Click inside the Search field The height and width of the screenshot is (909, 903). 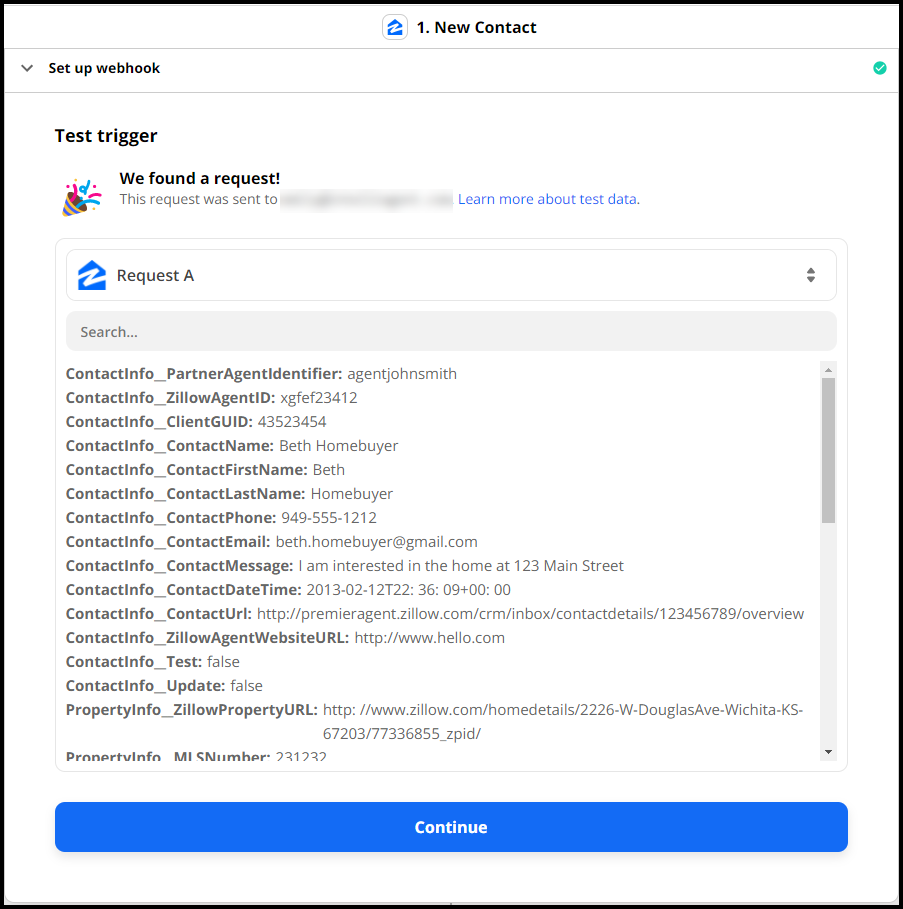[450, 330]
